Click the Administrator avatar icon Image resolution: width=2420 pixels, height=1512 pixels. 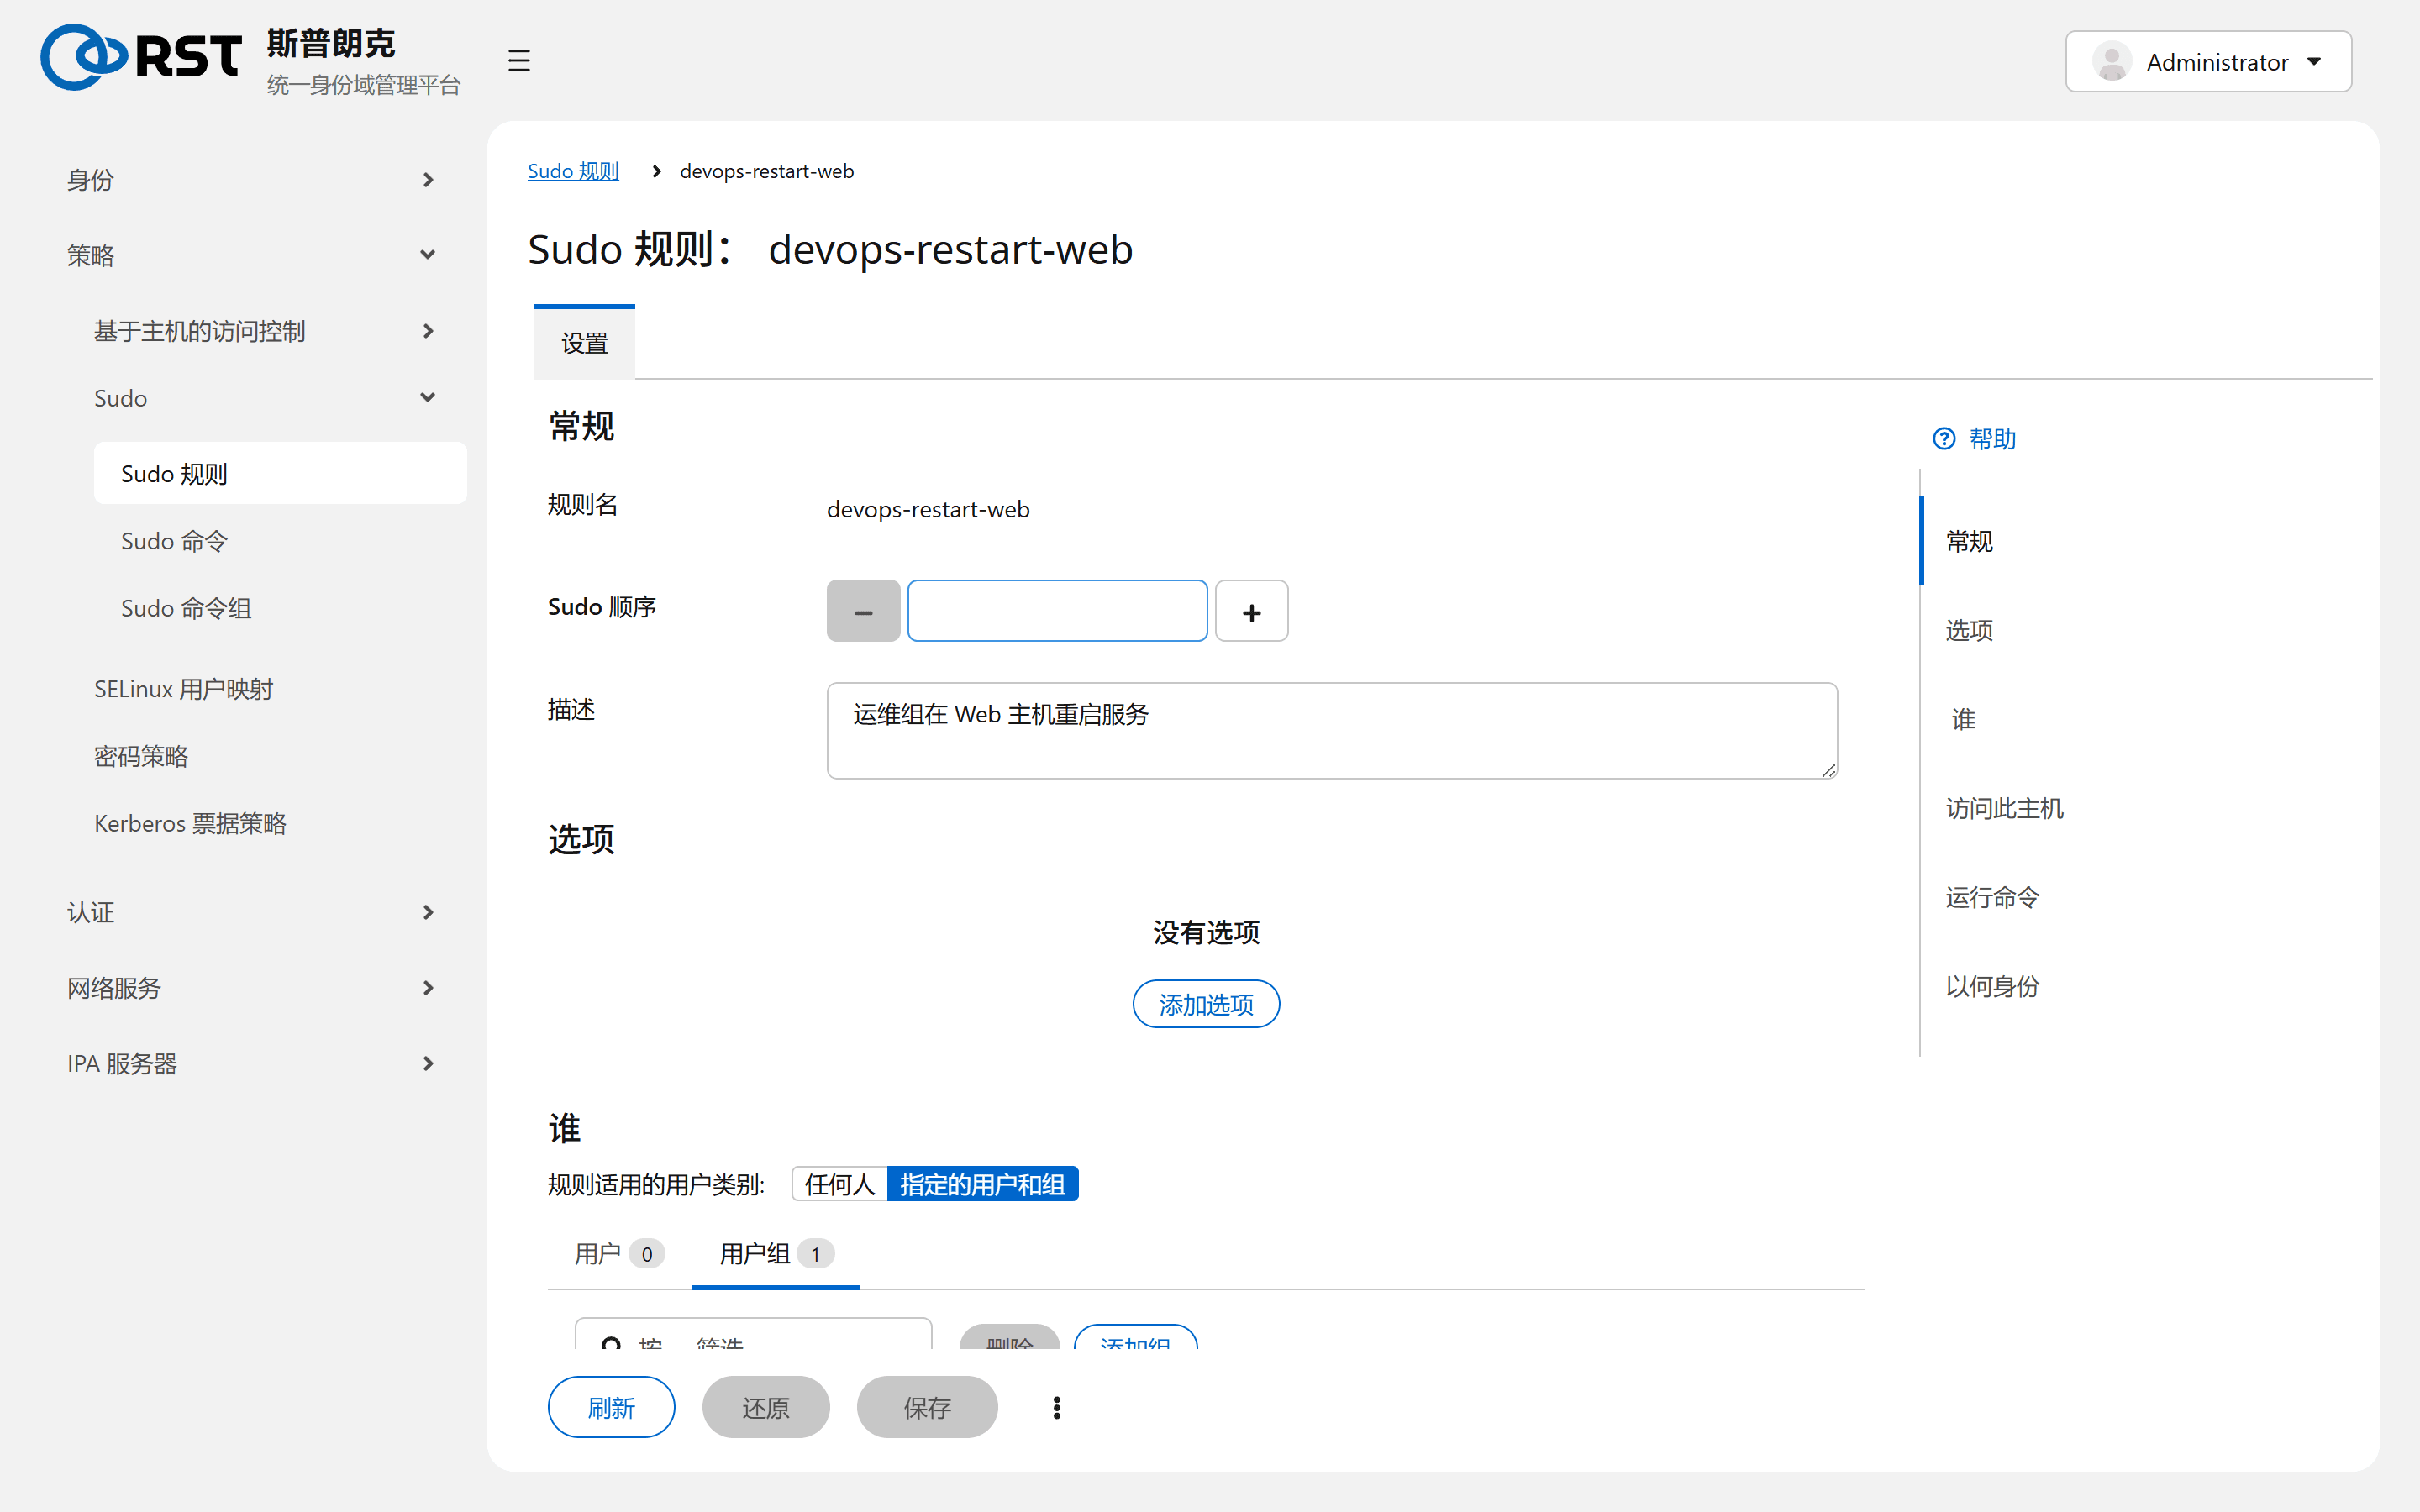(x=2112, y=62)
